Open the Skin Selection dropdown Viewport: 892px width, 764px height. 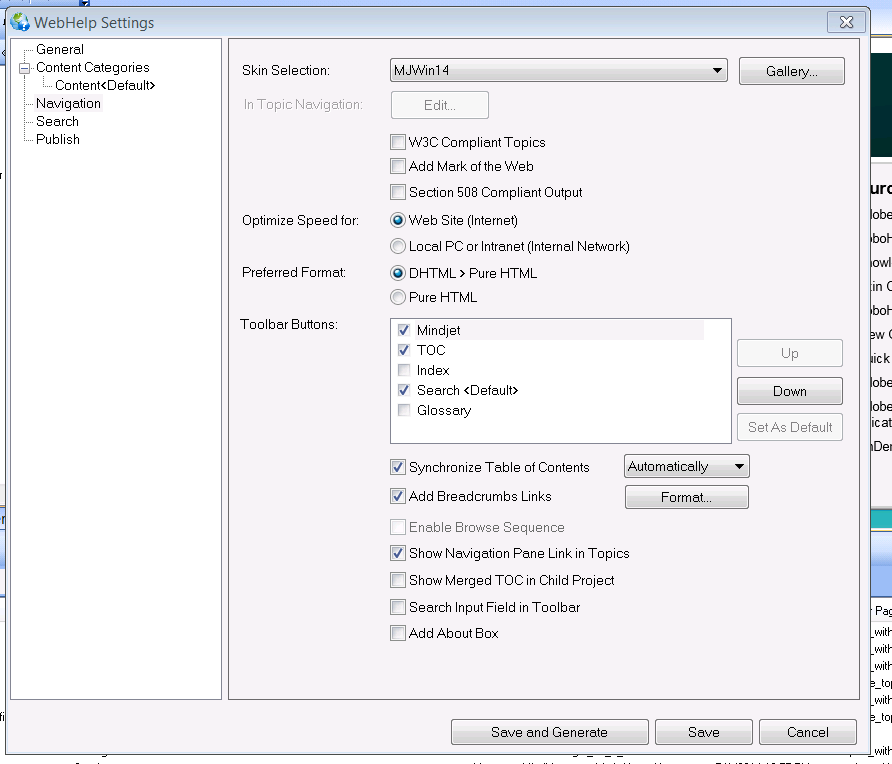click(x=559, y=71)
